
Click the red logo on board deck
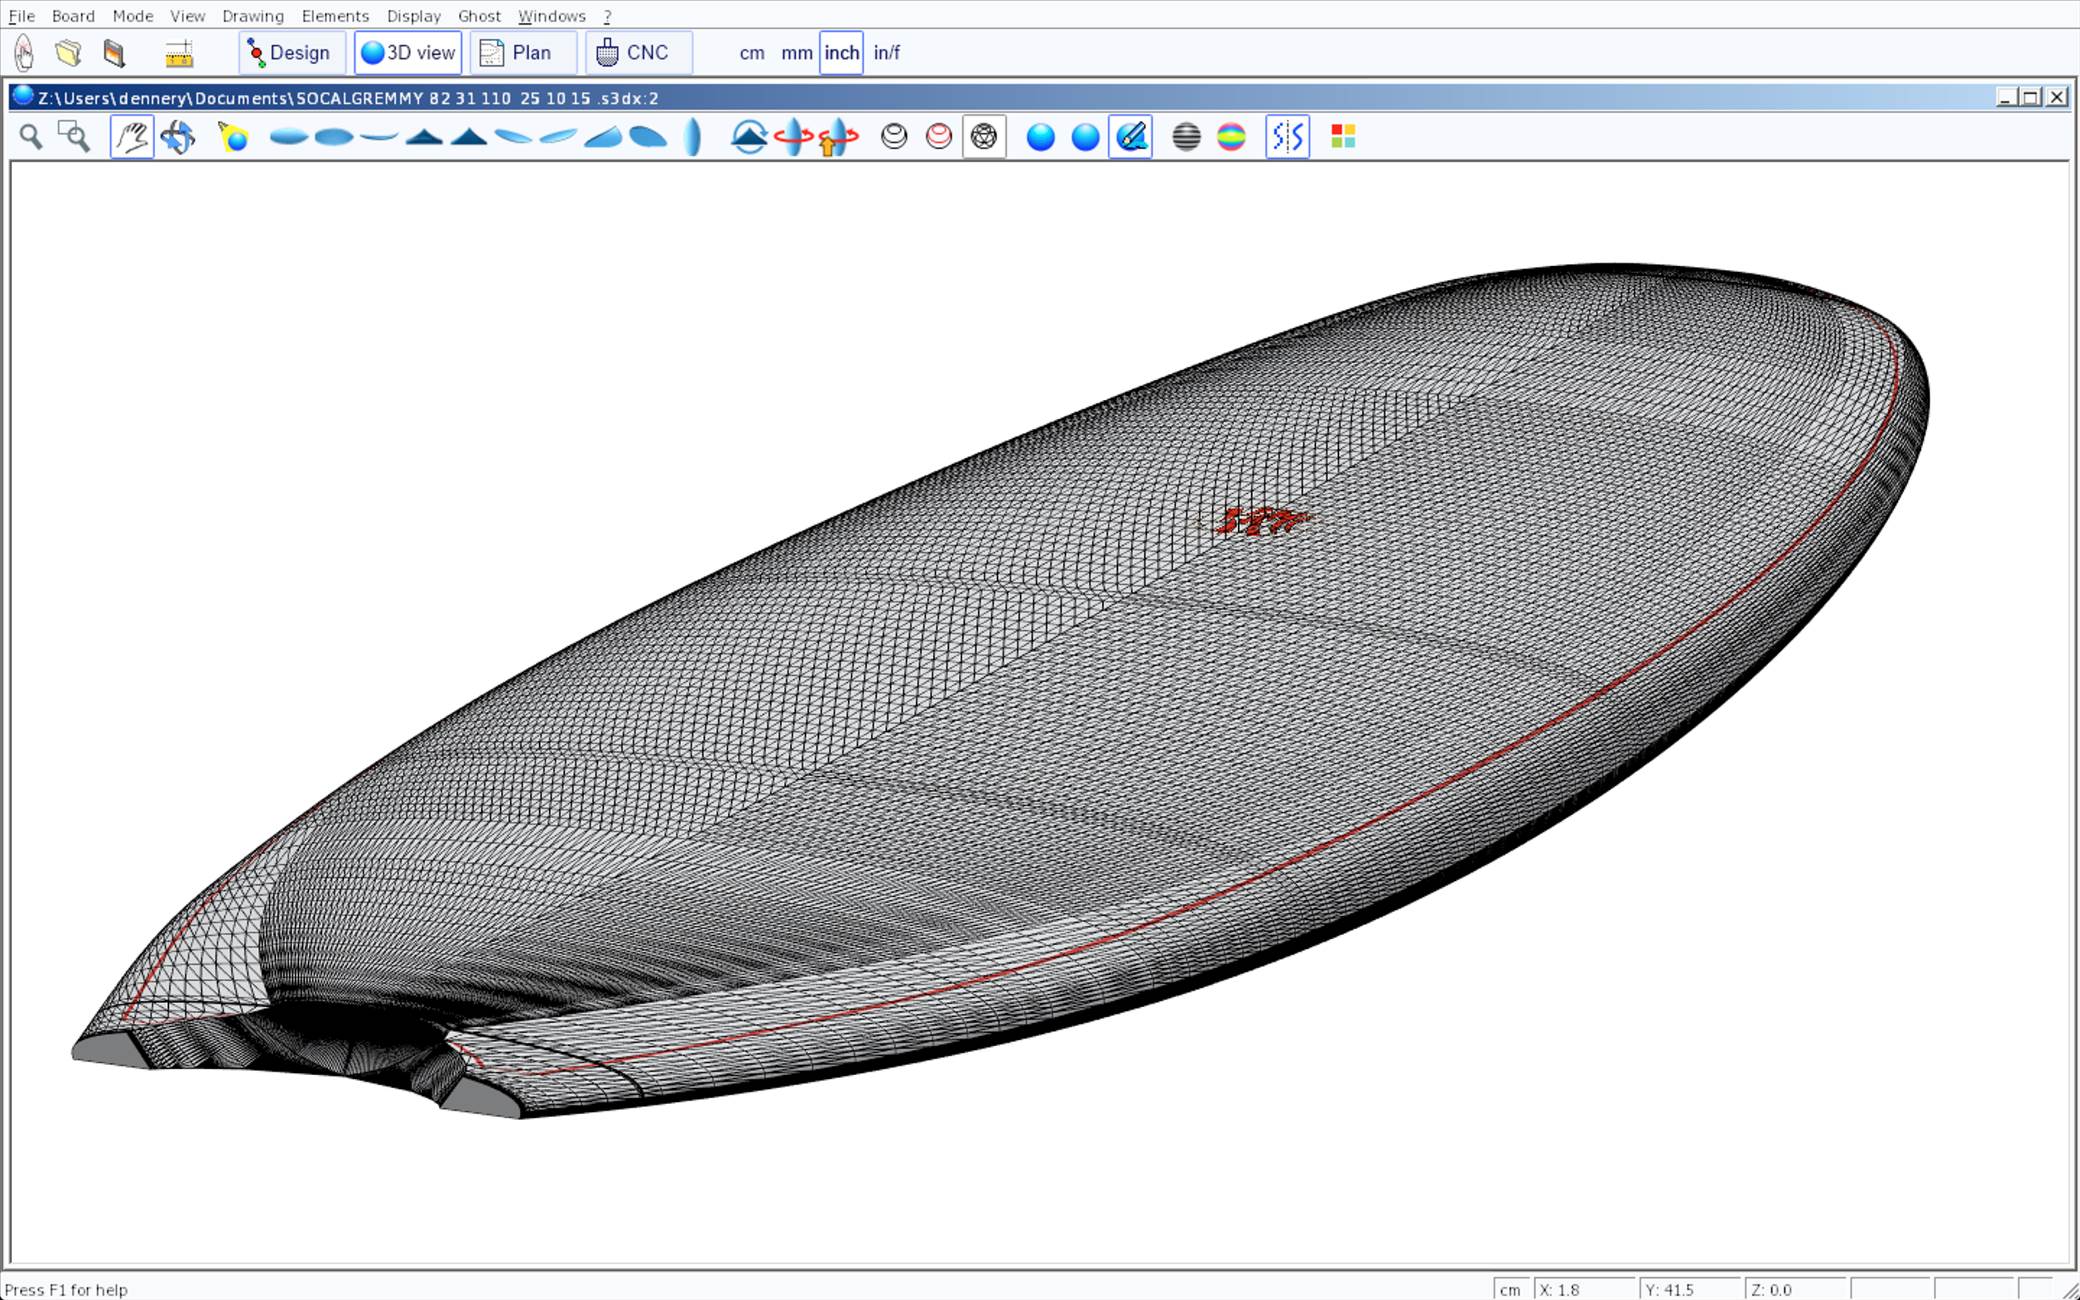(x=1260, y=520)
